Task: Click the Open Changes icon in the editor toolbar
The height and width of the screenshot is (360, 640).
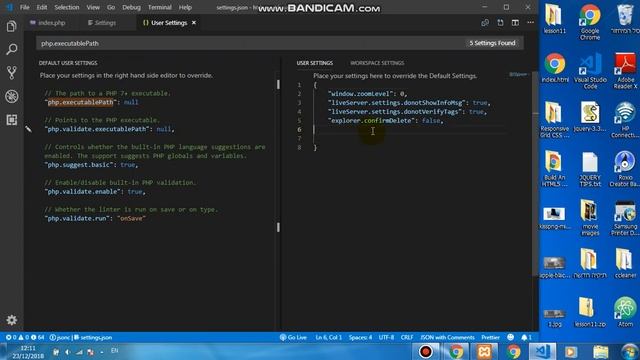Action: 485,23
